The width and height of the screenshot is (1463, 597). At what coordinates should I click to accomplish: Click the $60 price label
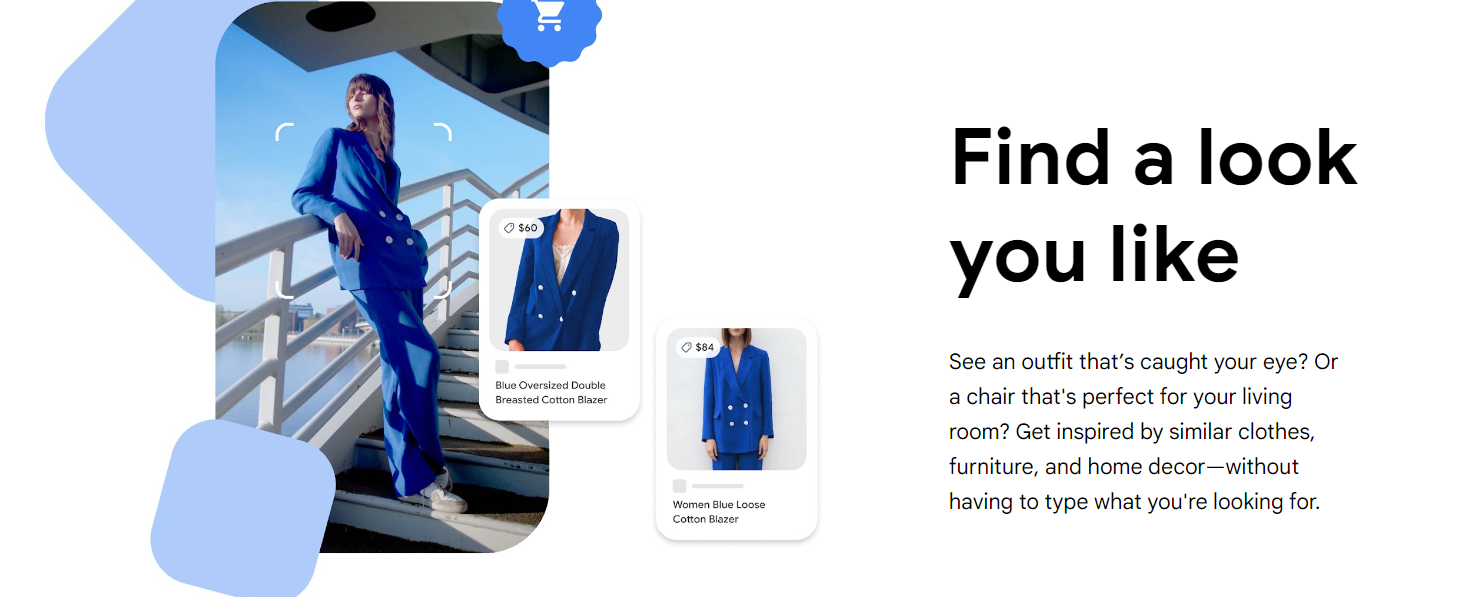coord(527,228)
